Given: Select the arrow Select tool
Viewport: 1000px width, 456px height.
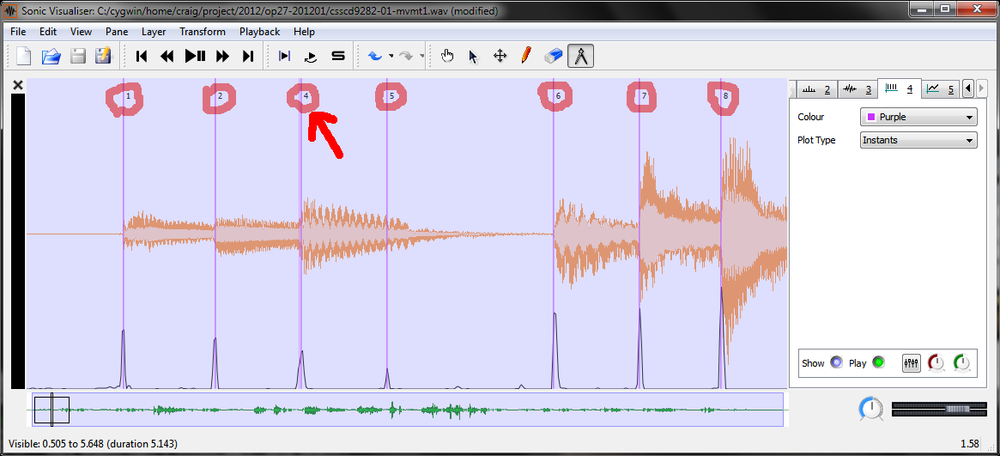Looking at the screenshot, I should (473, 56).
